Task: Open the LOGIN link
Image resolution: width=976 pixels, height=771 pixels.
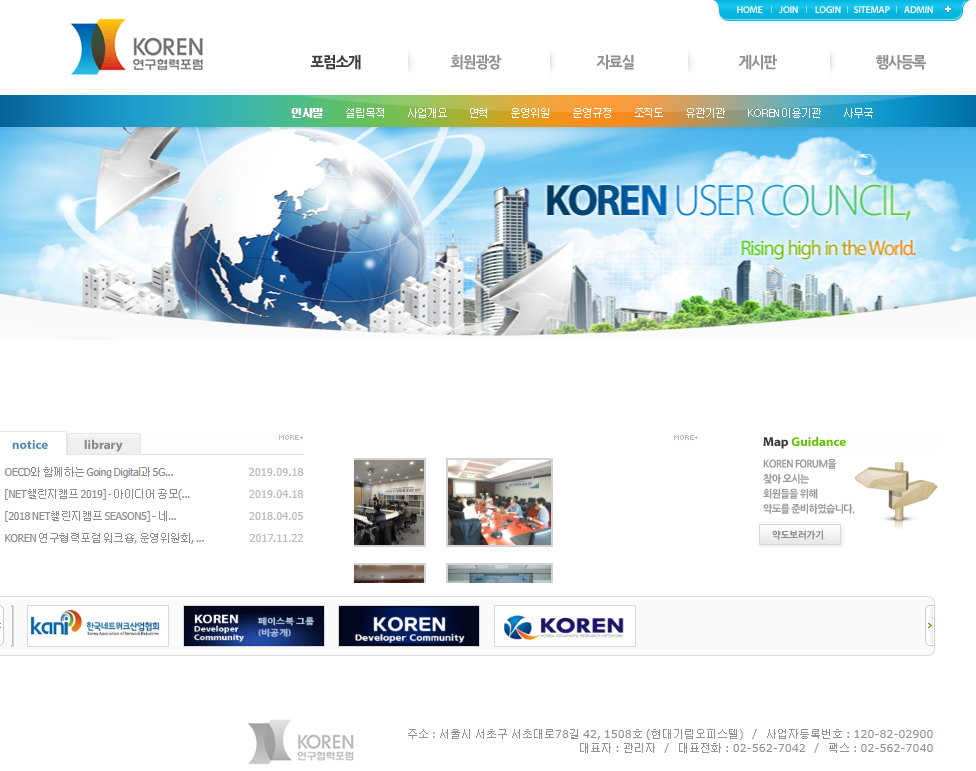Action: click(x=827, y=10)
